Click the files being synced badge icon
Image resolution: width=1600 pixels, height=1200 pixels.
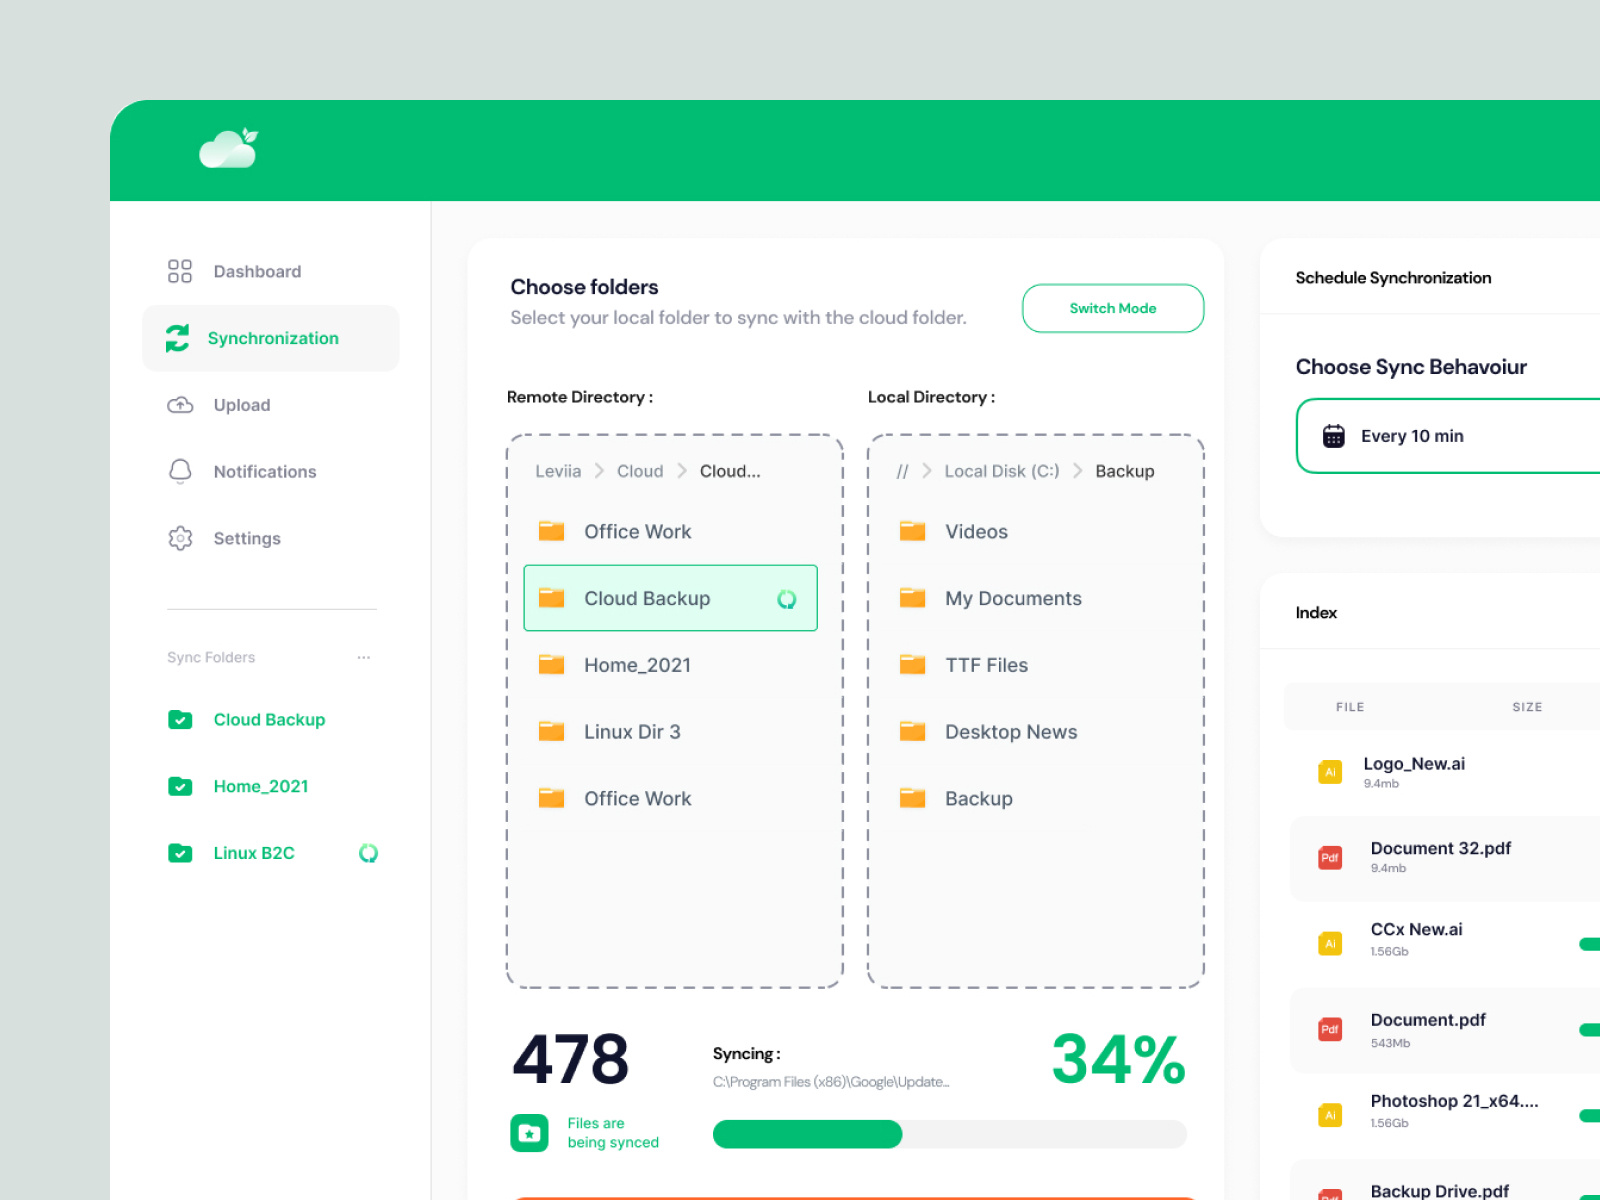click(527, 1133)
